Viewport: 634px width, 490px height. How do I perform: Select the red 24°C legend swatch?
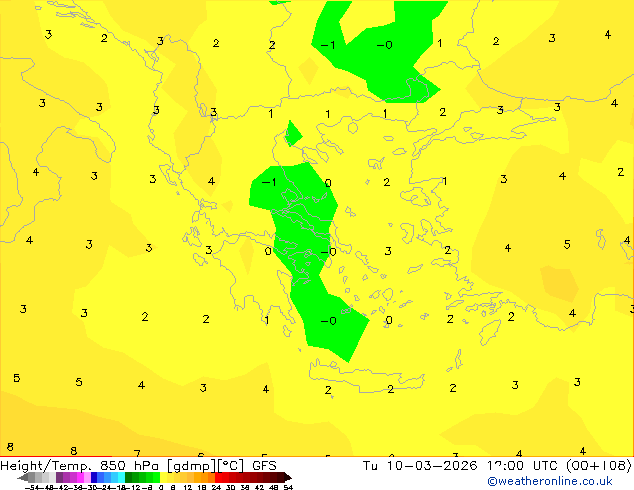coord(218,477)
